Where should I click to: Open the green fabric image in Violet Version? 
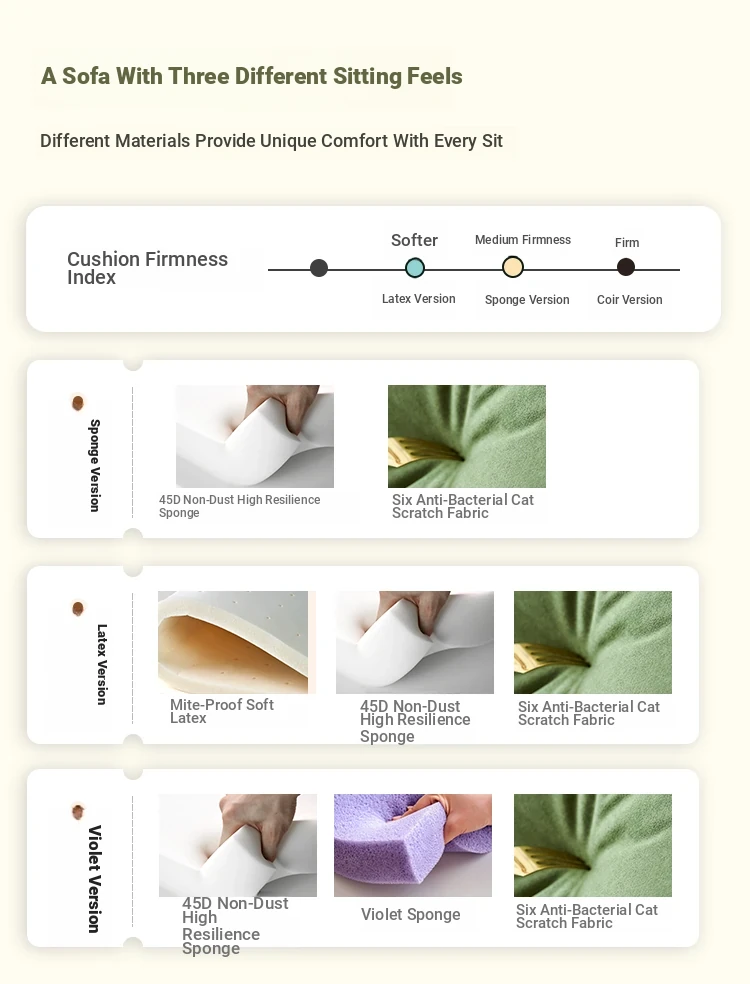(x=593, y=845)
